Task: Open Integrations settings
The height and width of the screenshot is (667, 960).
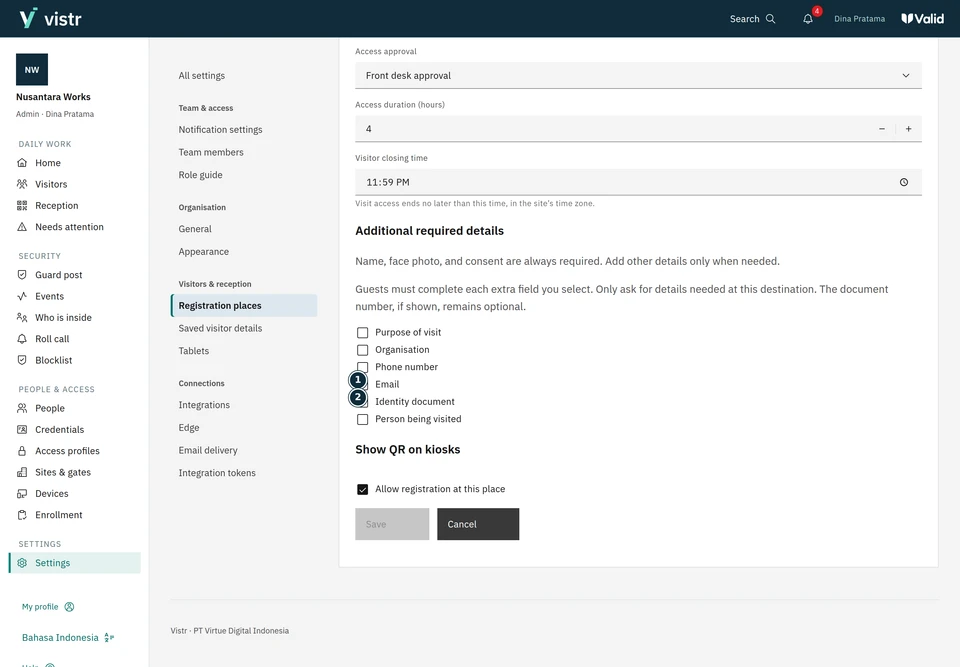Action: pos(204,405)
